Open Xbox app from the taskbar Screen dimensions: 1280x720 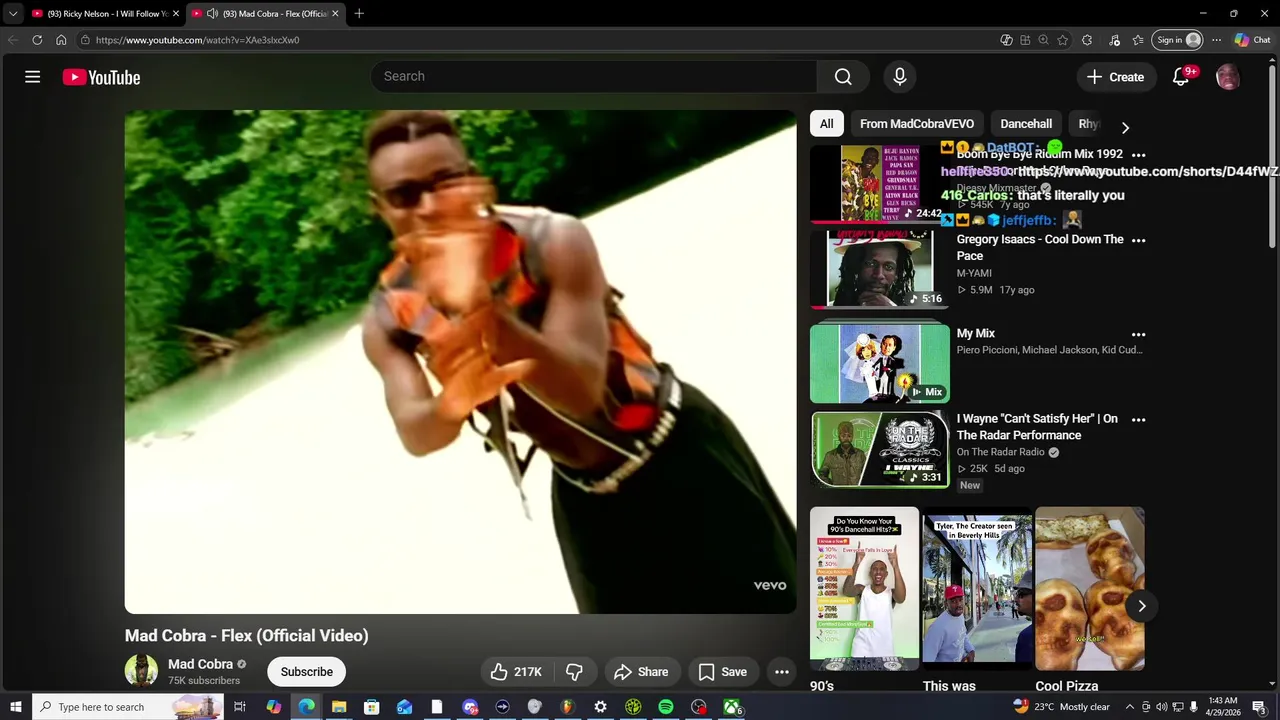point(732,707)
